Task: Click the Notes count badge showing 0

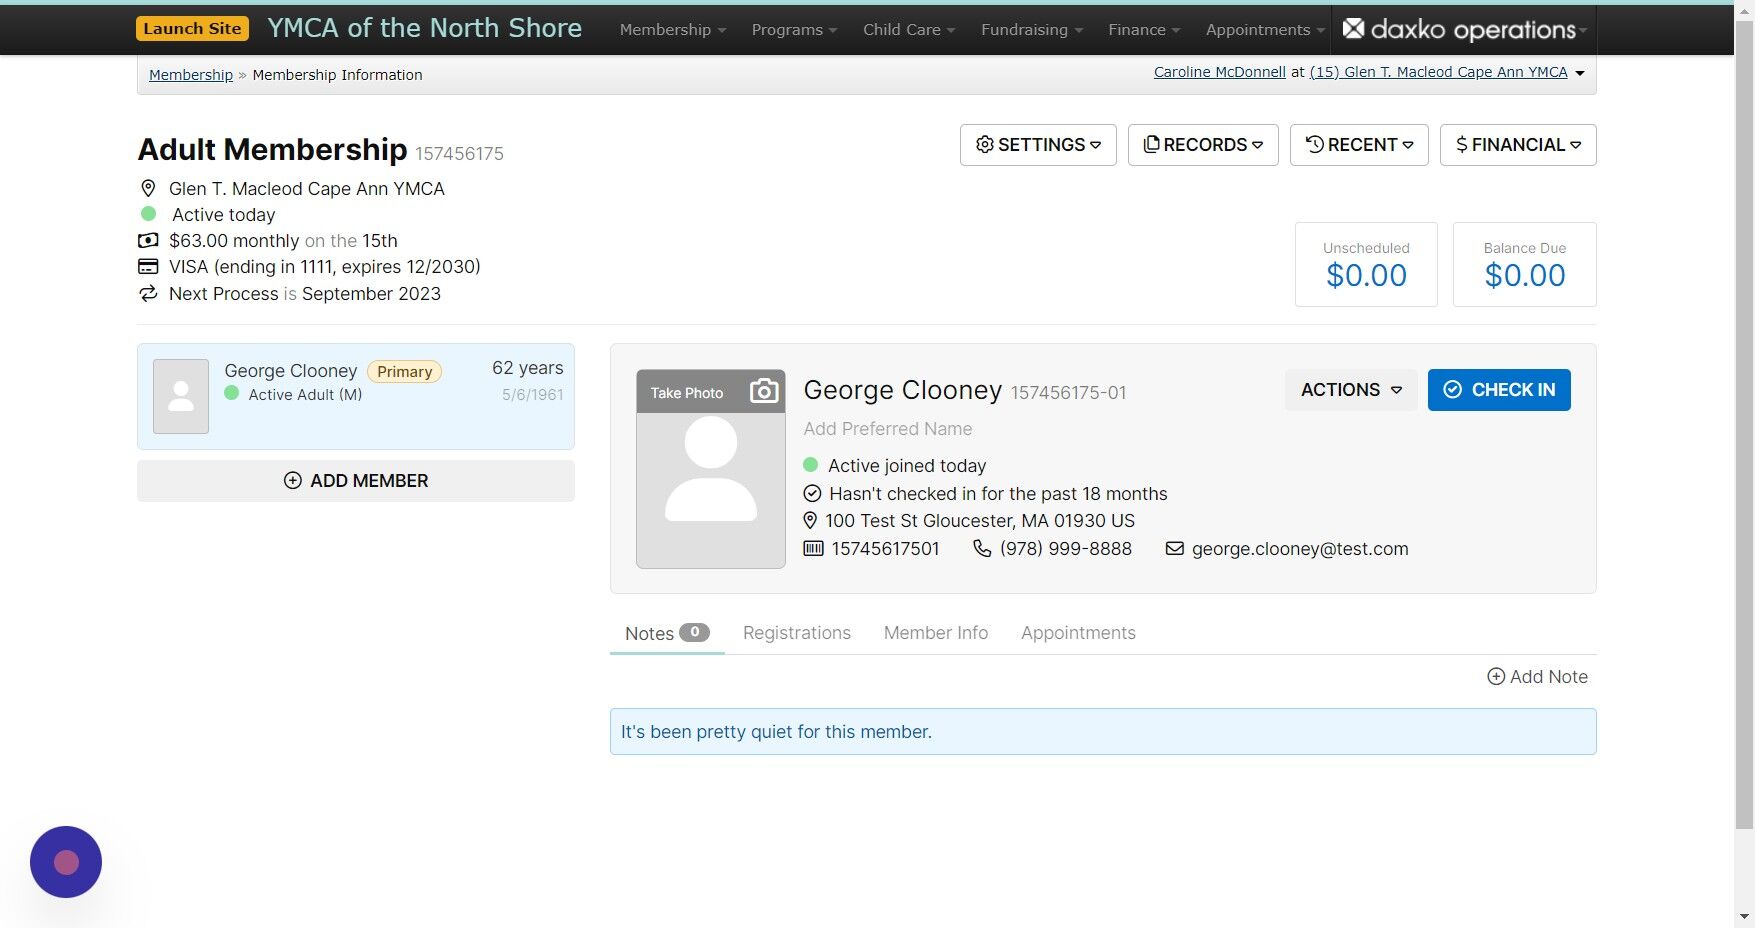Action: [695, 632]
